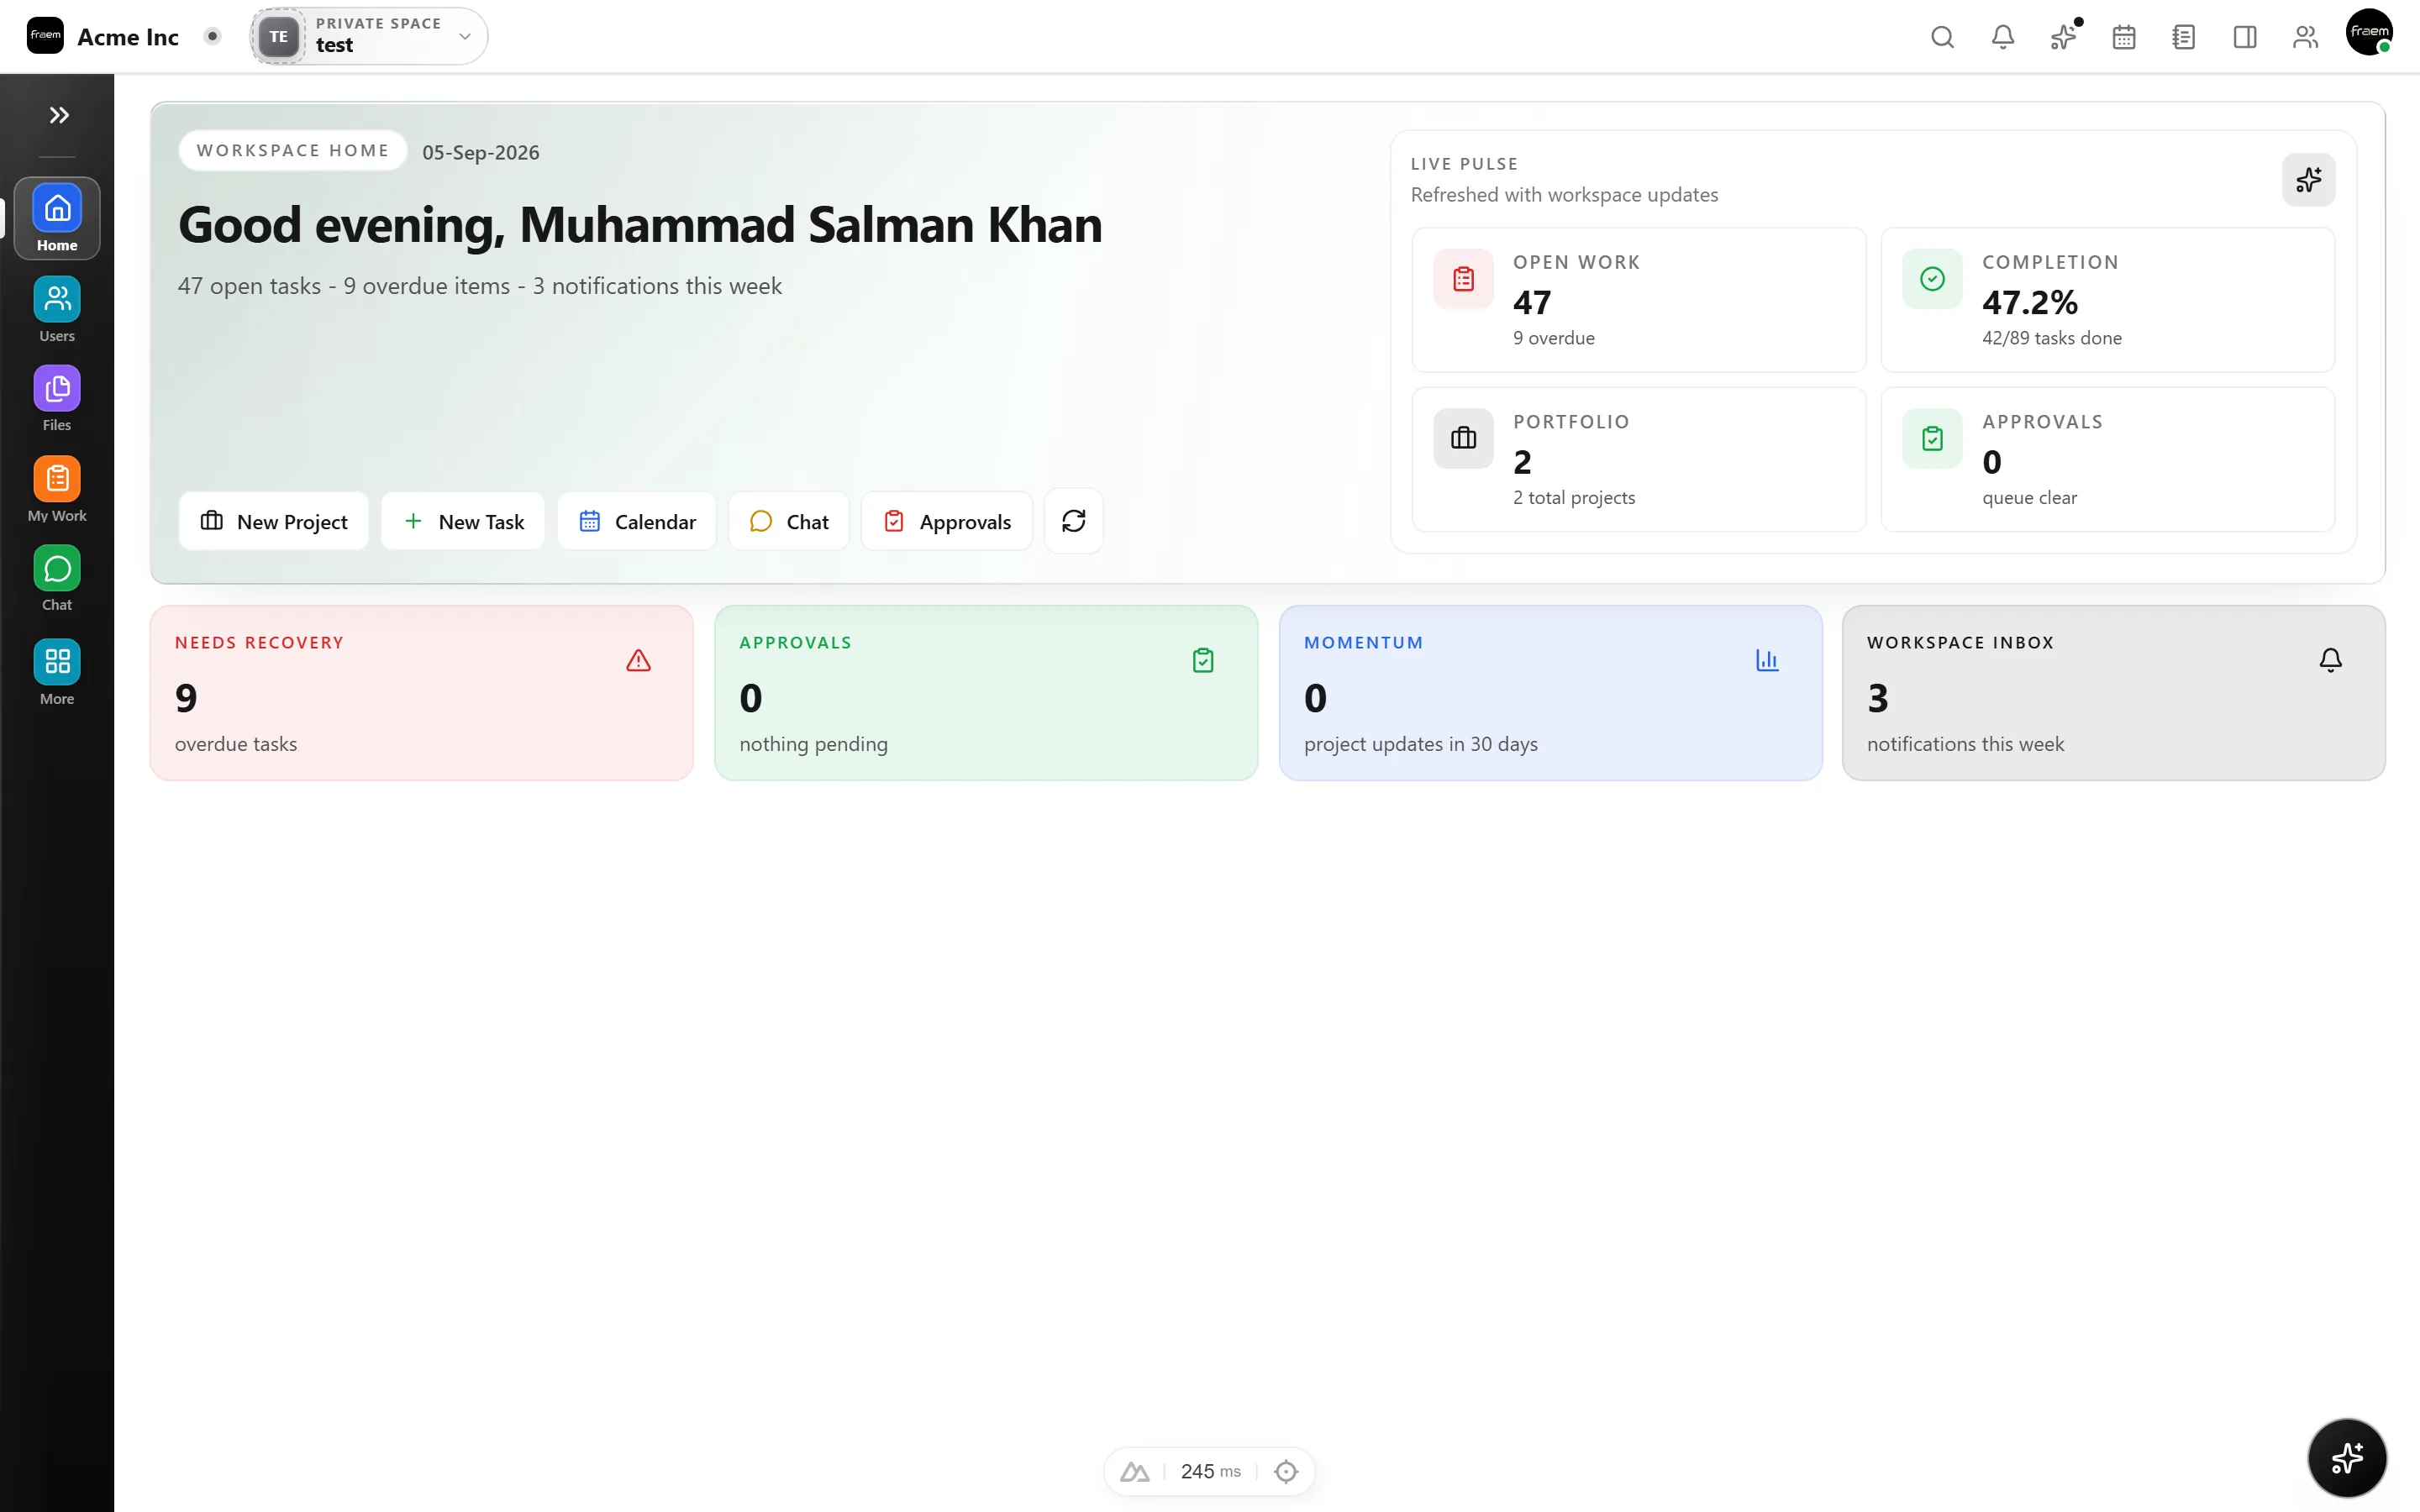Open Live Pulse Approvals queue clear card
Image resolution: width=2420 pixels, height=1512 pixels.
pos(2108,459)
